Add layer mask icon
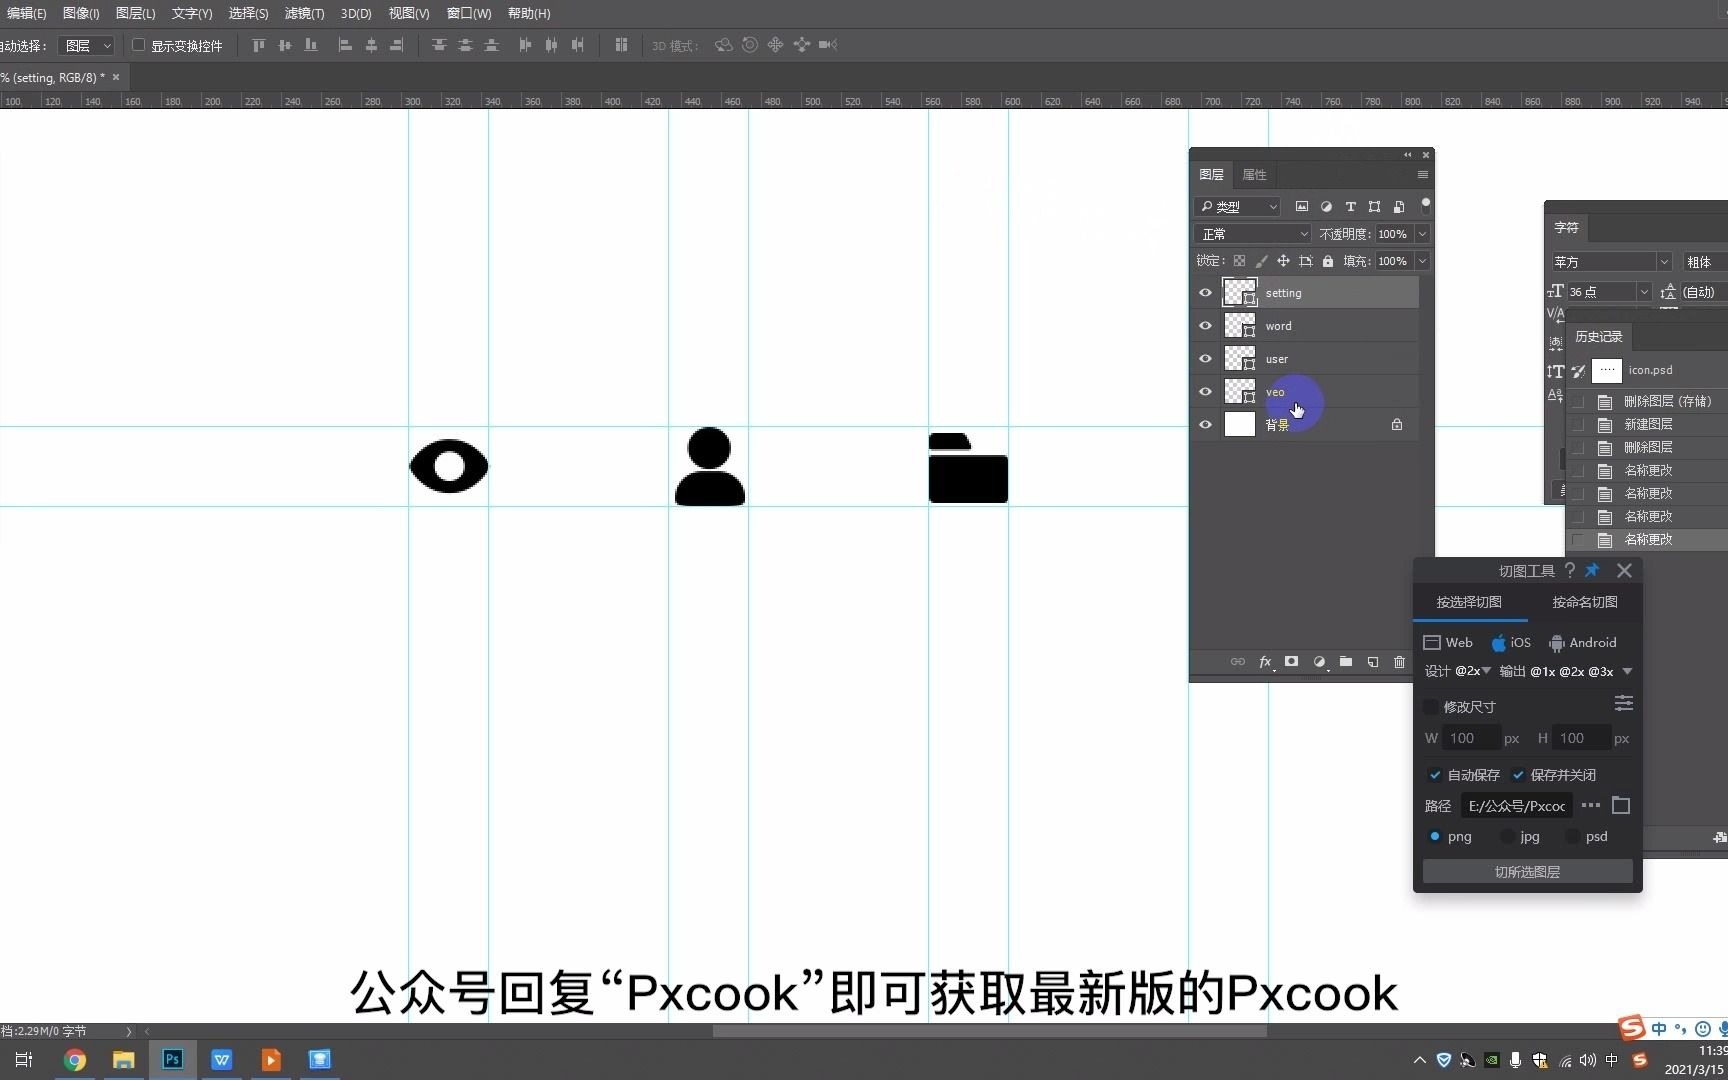 pos(1292,662)
